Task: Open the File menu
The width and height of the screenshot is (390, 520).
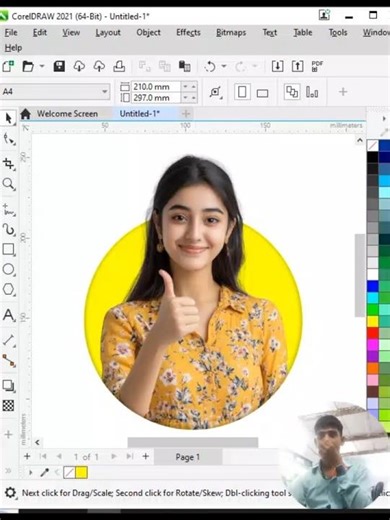Action: [x=11, y=33]
